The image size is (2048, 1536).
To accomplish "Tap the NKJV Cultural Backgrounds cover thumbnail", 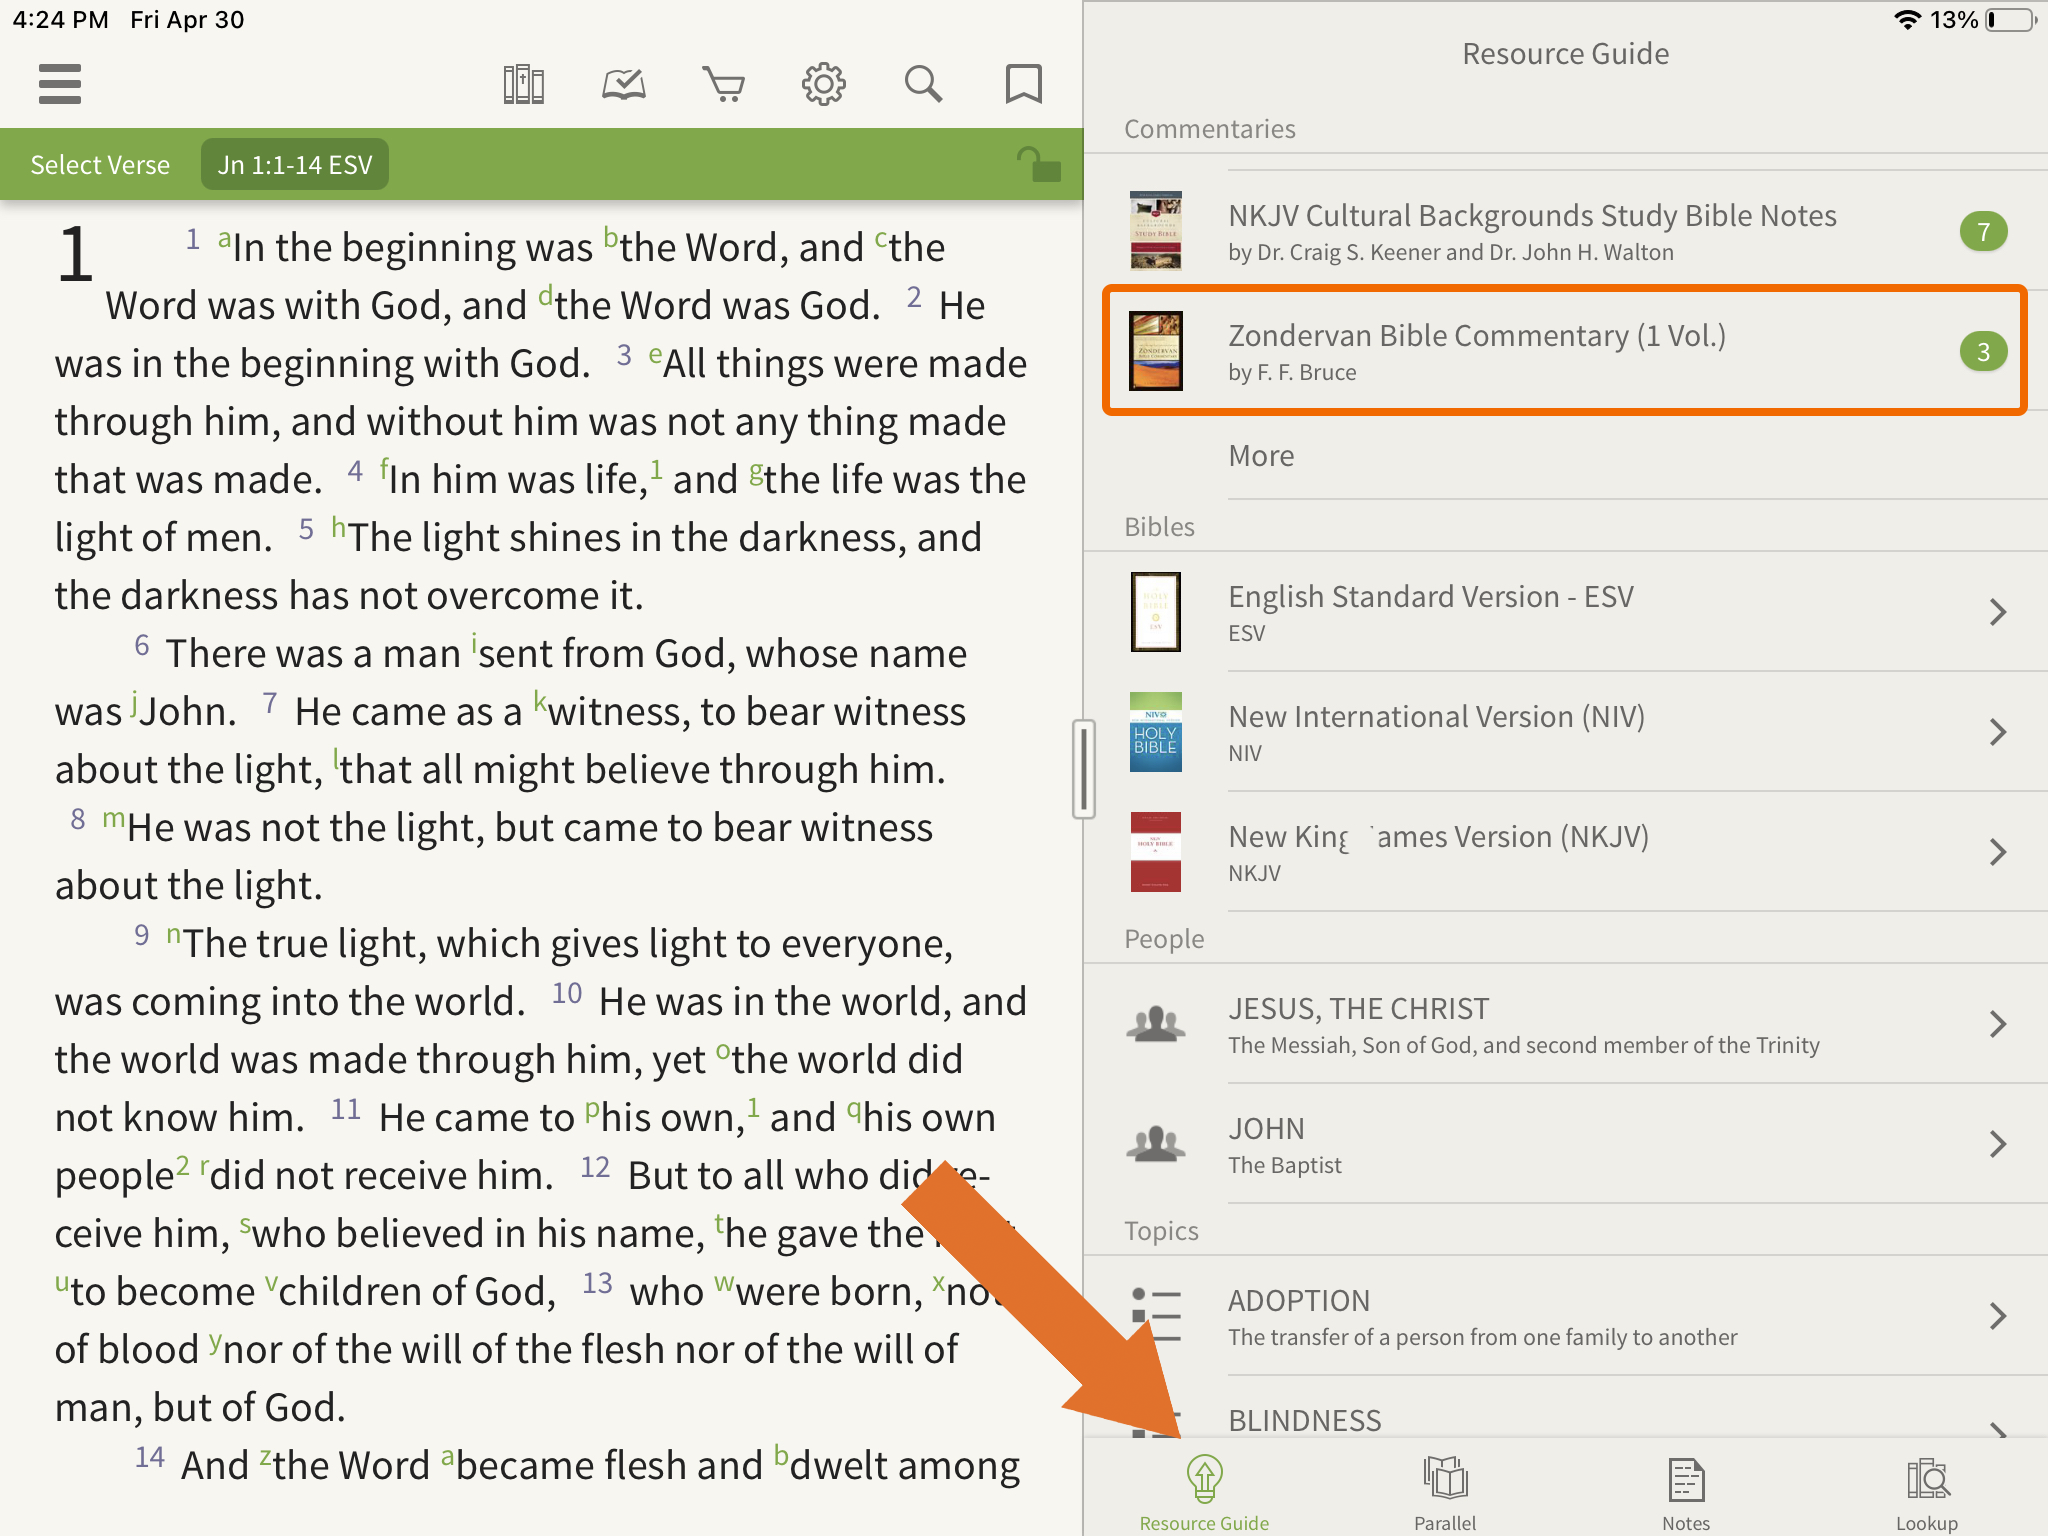I will coord(1155,231).
